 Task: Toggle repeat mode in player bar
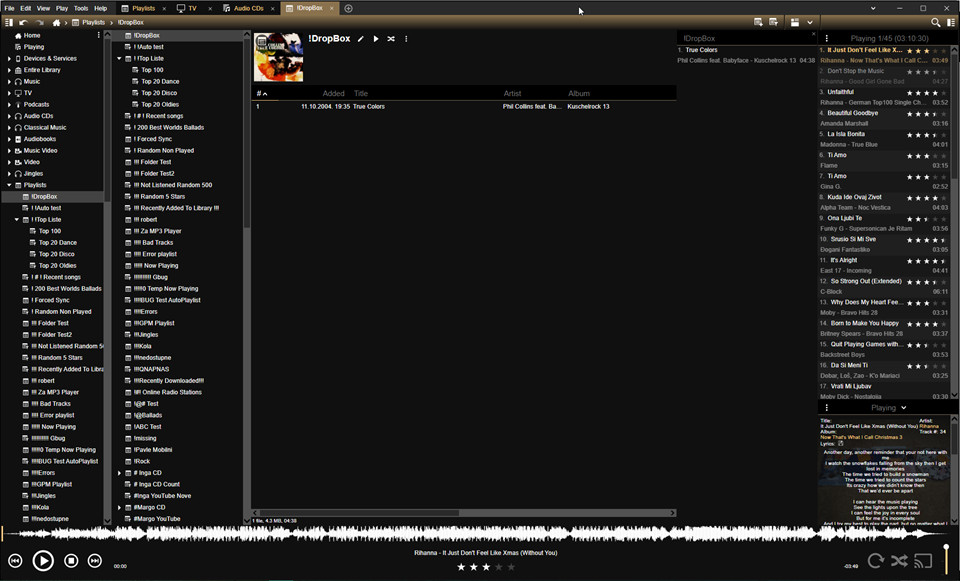[x=875, y=561]
